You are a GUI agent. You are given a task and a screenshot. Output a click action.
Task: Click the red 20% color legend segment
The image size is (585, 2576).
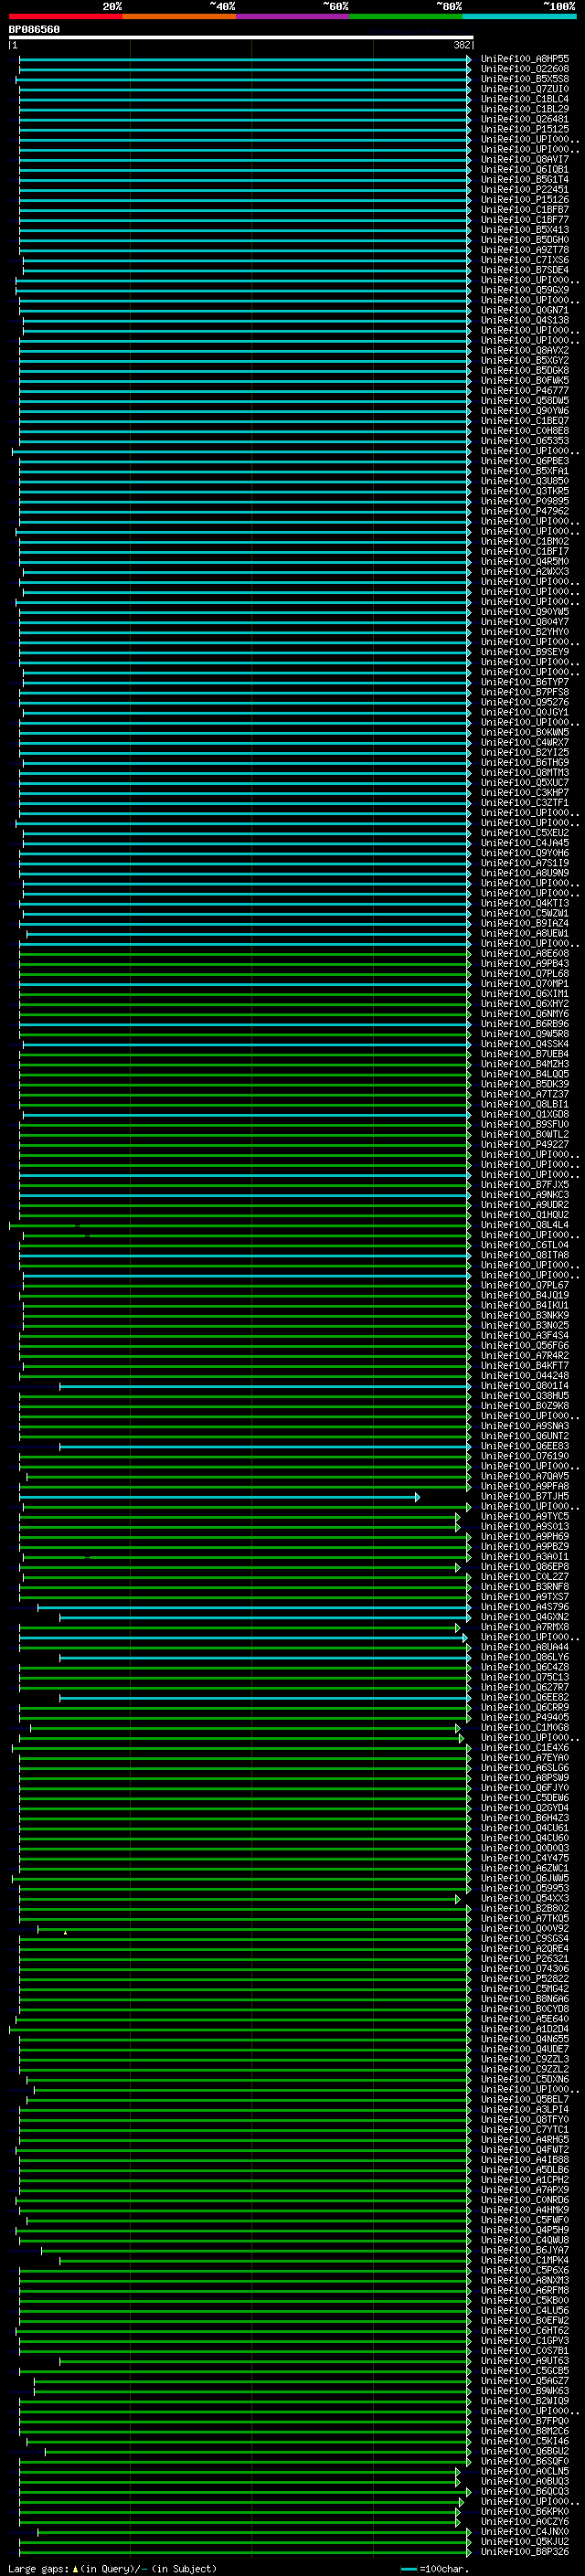click(x=65, y=16)
